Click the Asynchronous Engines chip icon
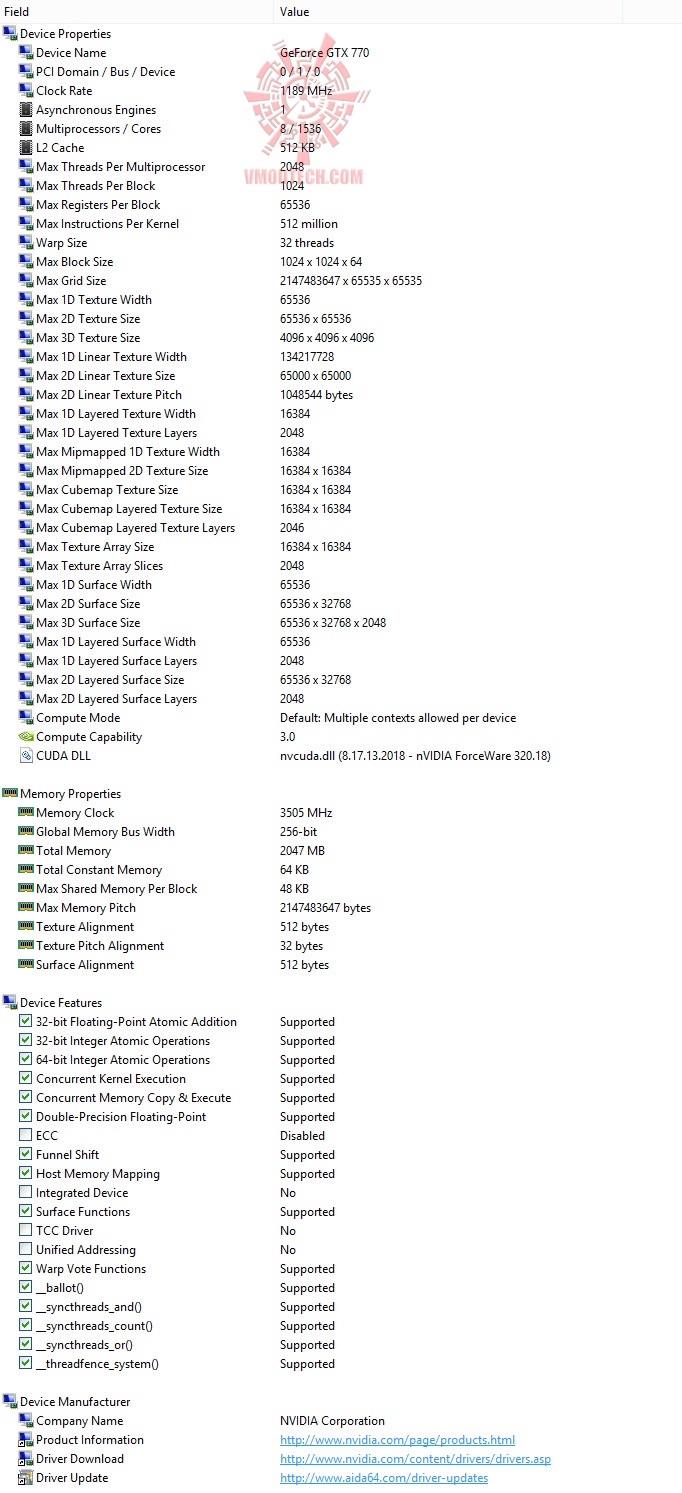Screen dimensions: 682x1493 tap(26, 110)
